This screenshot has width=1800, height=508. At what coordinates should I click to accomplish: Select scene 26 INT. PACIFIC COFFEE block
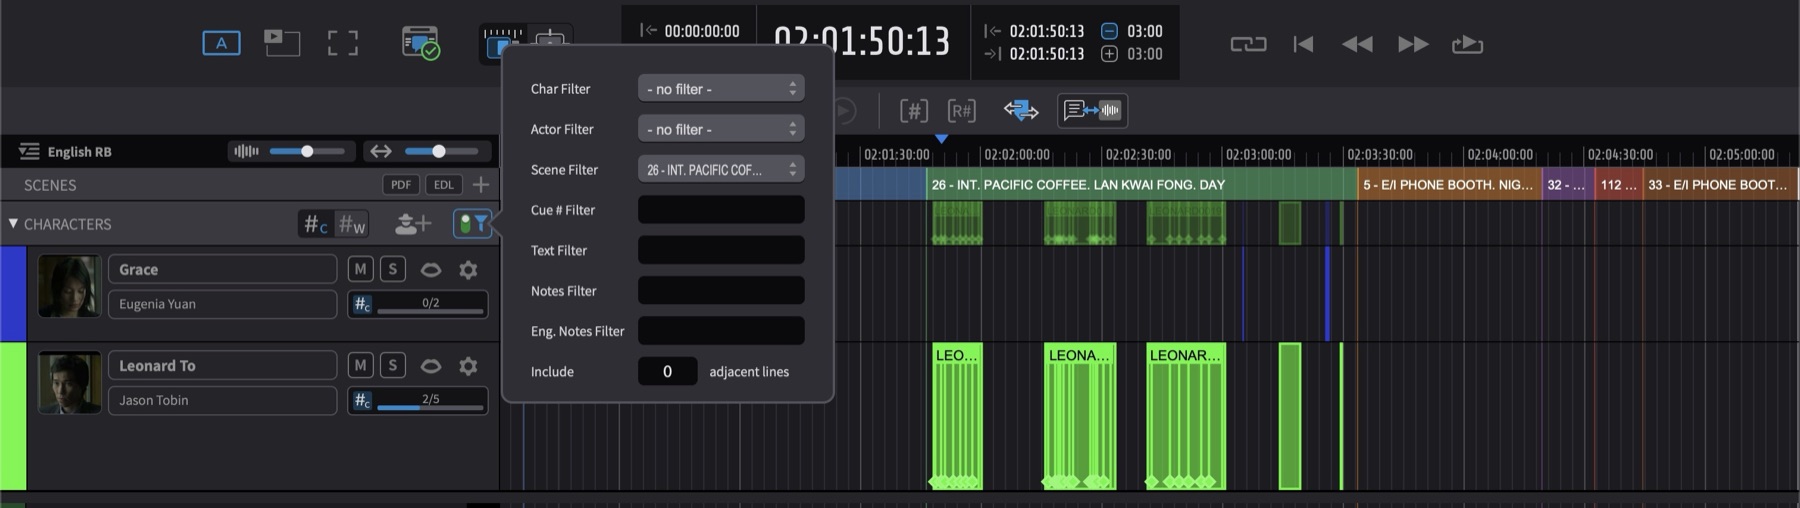[1141, 184]
